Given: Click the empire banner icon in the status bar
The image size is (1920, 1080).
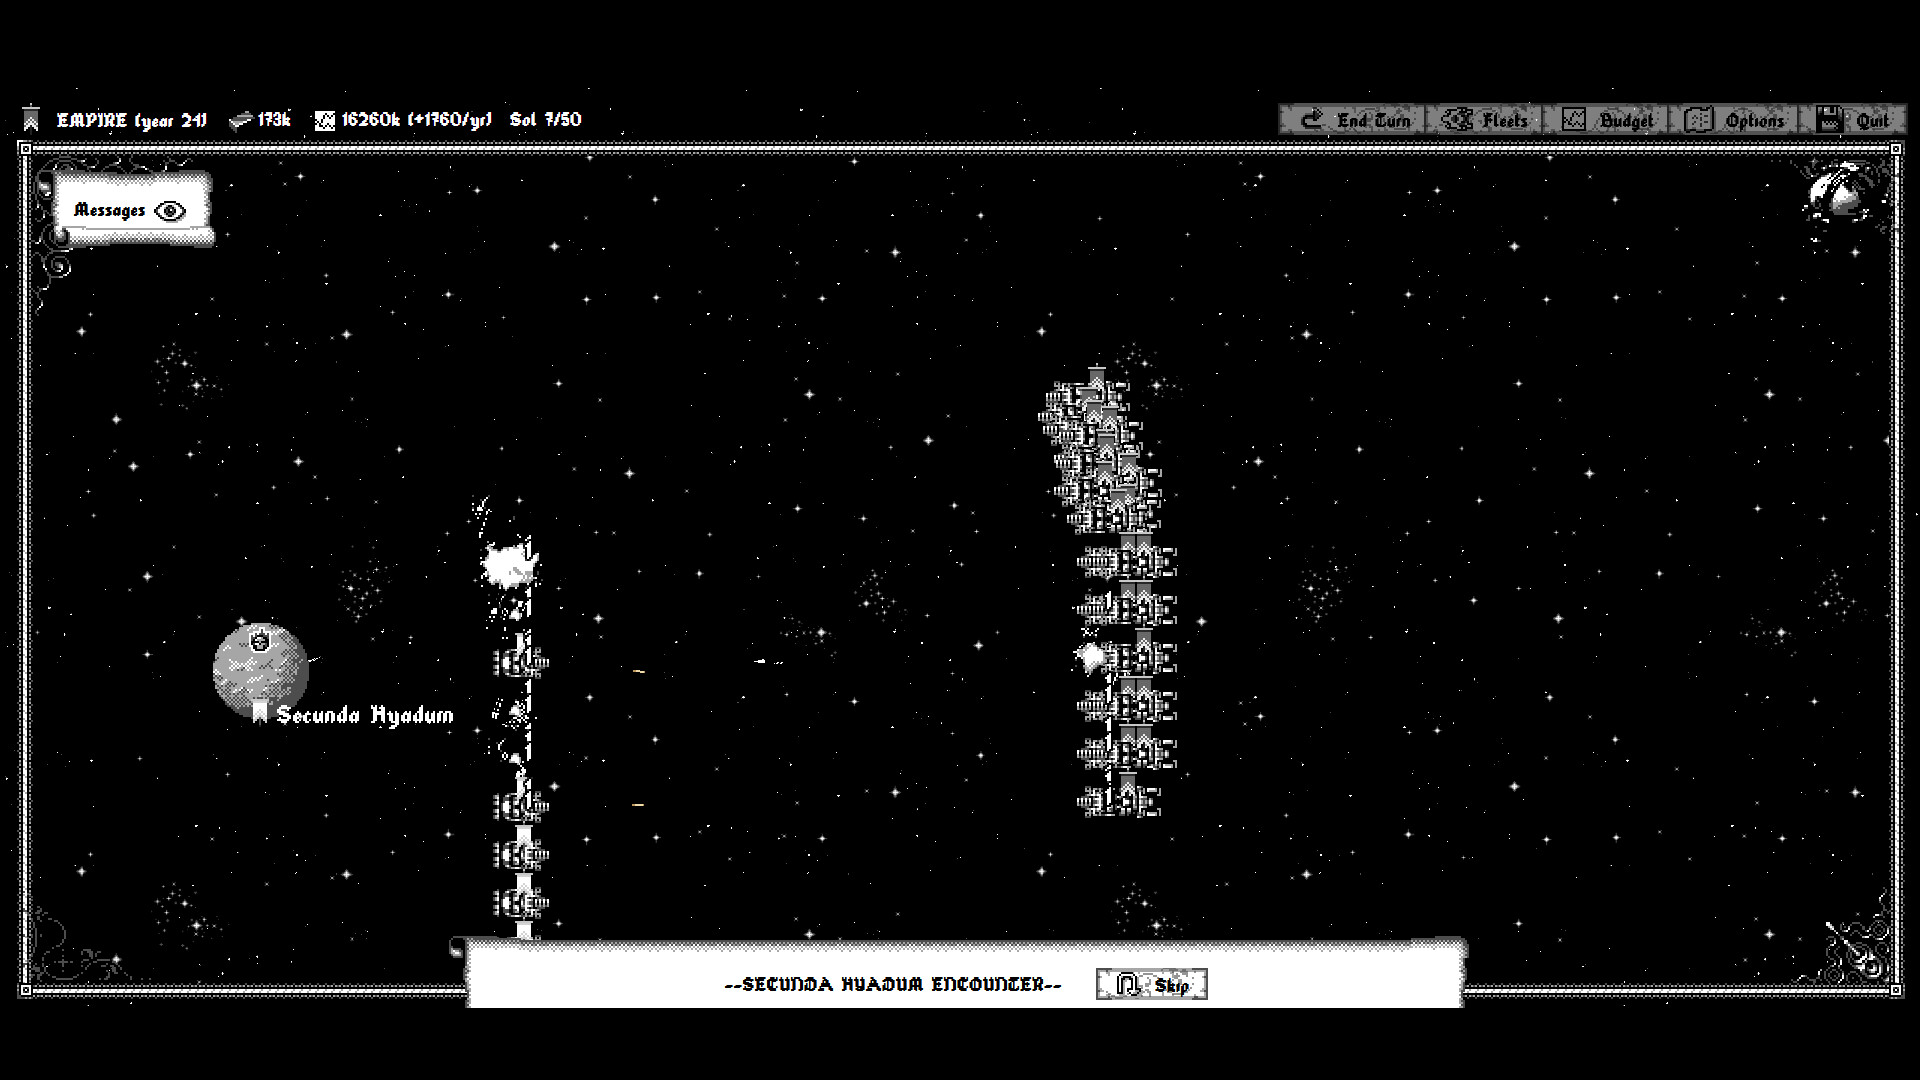Looking at the screenshot, I should [x=32, y=118].
